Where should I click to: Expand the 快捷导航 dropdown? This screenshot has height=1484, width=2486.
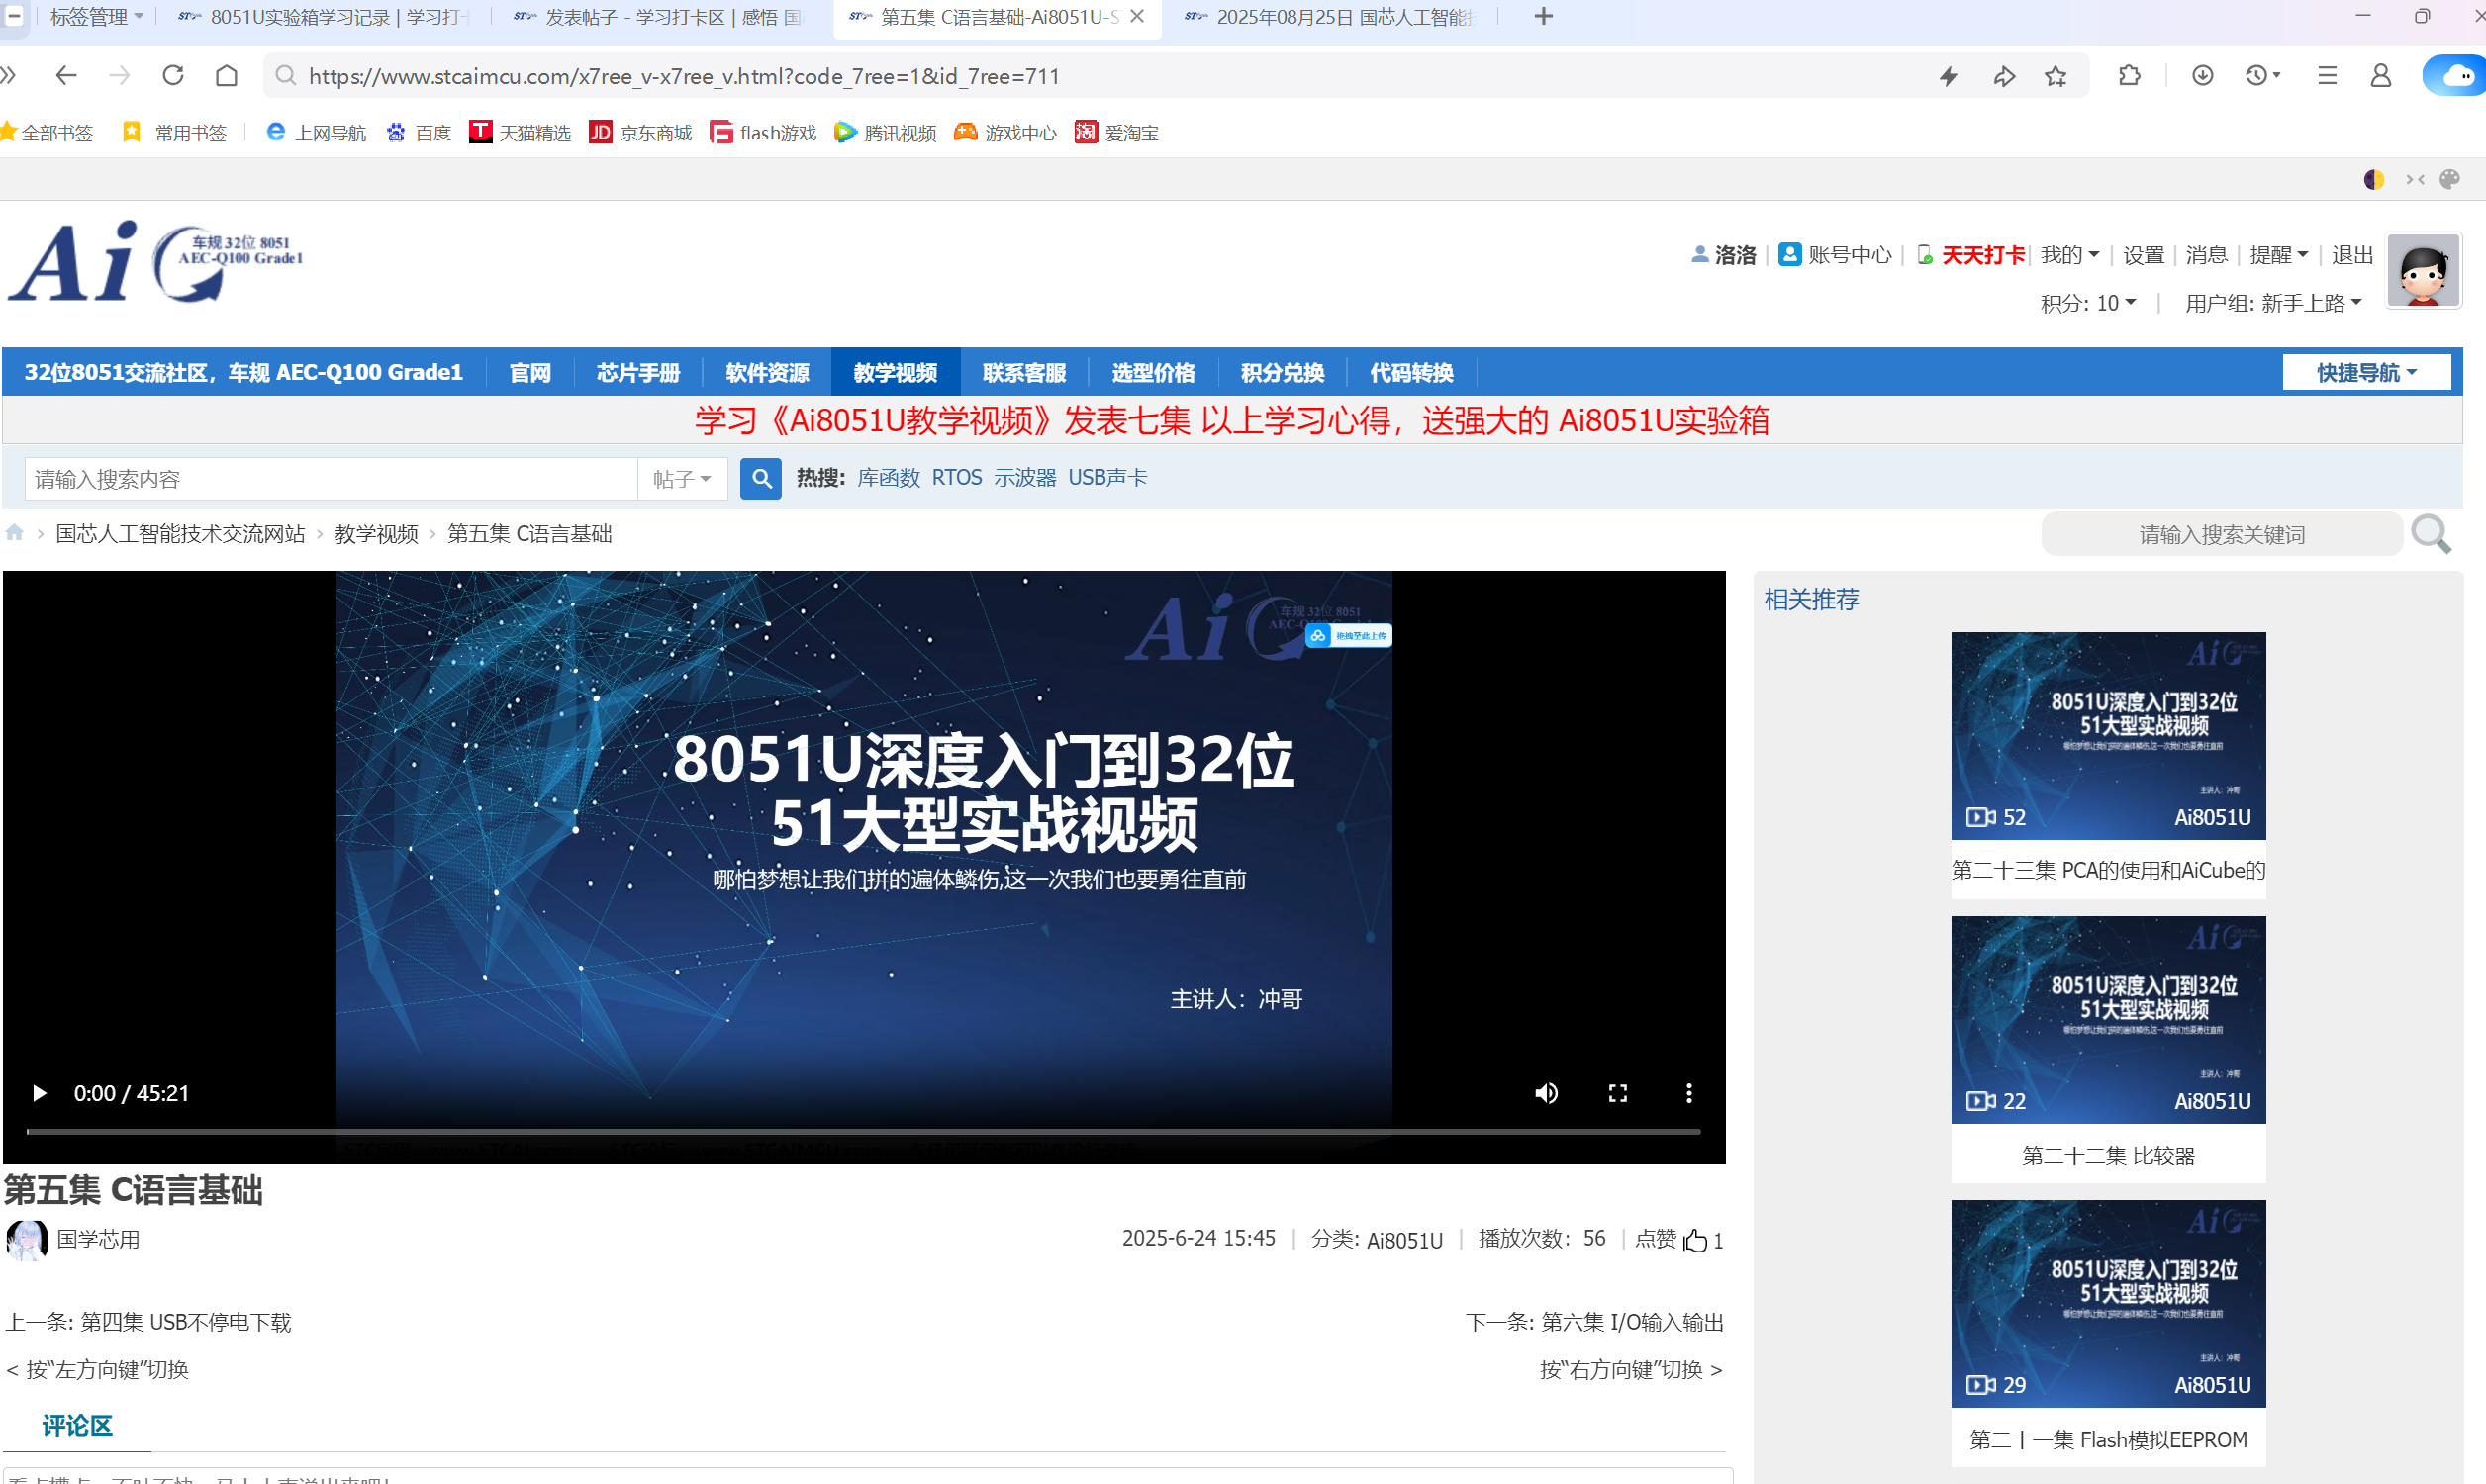[2365, 372]
